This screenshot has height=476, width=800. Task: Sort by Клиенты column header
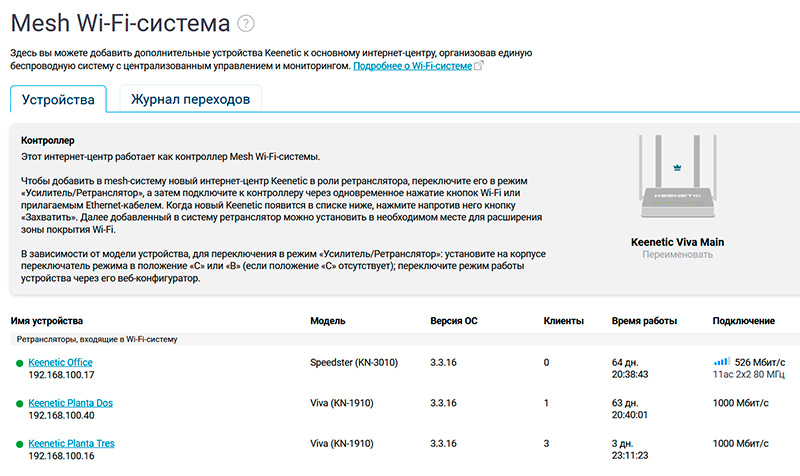point(563,321)
